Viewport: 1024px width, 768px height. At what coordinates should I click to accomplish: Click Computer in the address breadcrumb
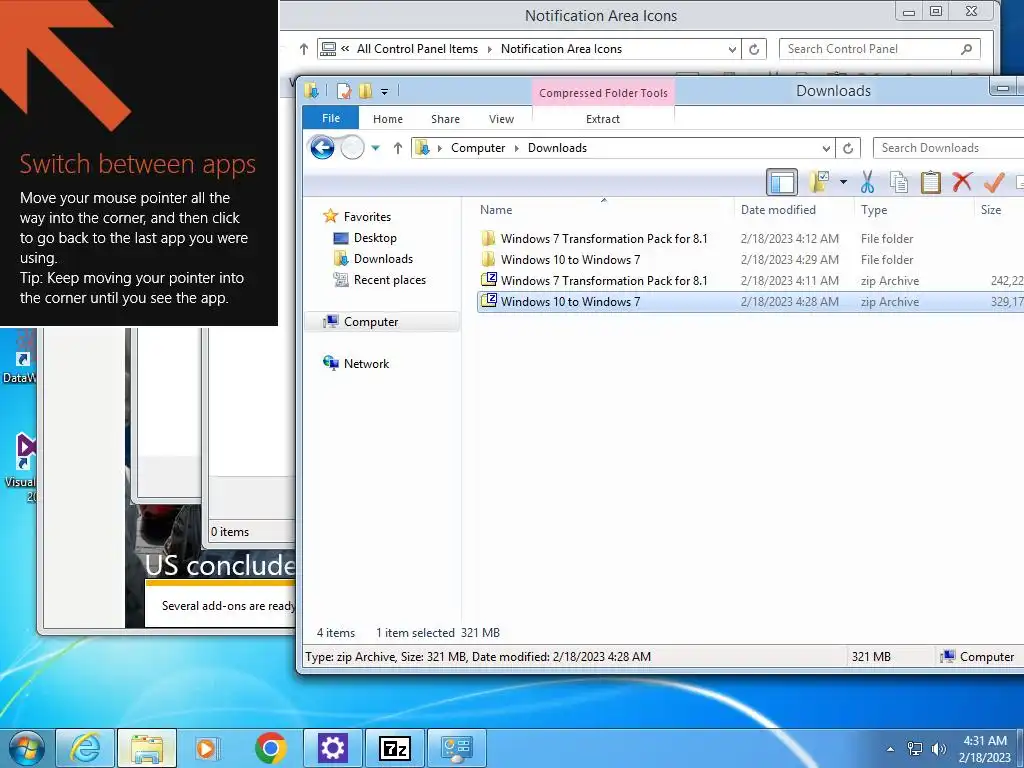(x=478, y=148)
